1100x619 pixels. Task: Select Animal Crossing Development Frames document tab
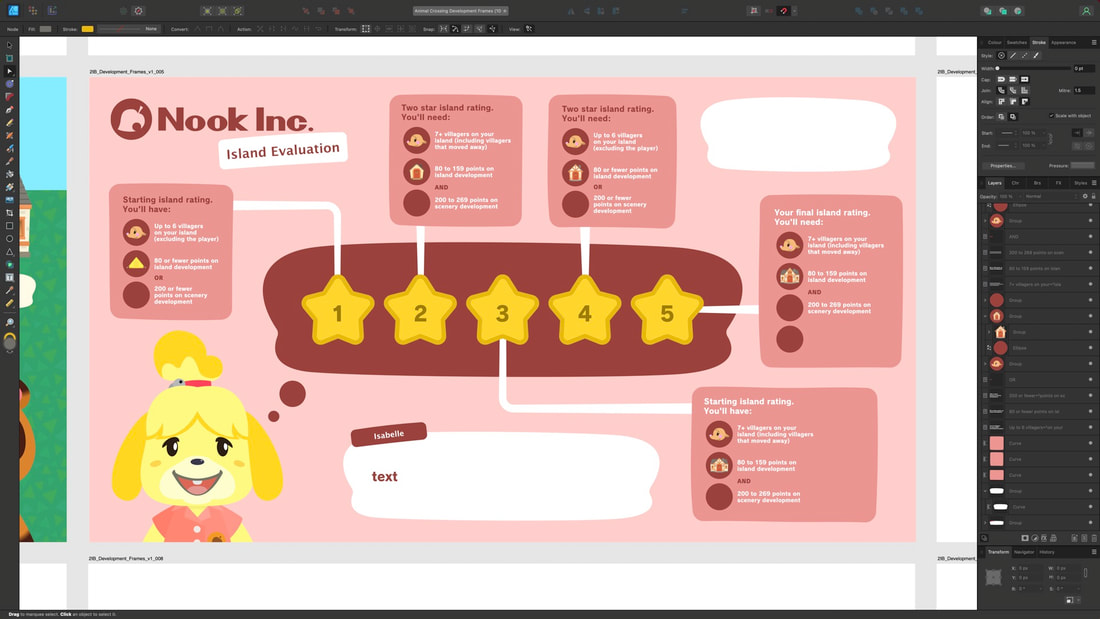[460, 11]
